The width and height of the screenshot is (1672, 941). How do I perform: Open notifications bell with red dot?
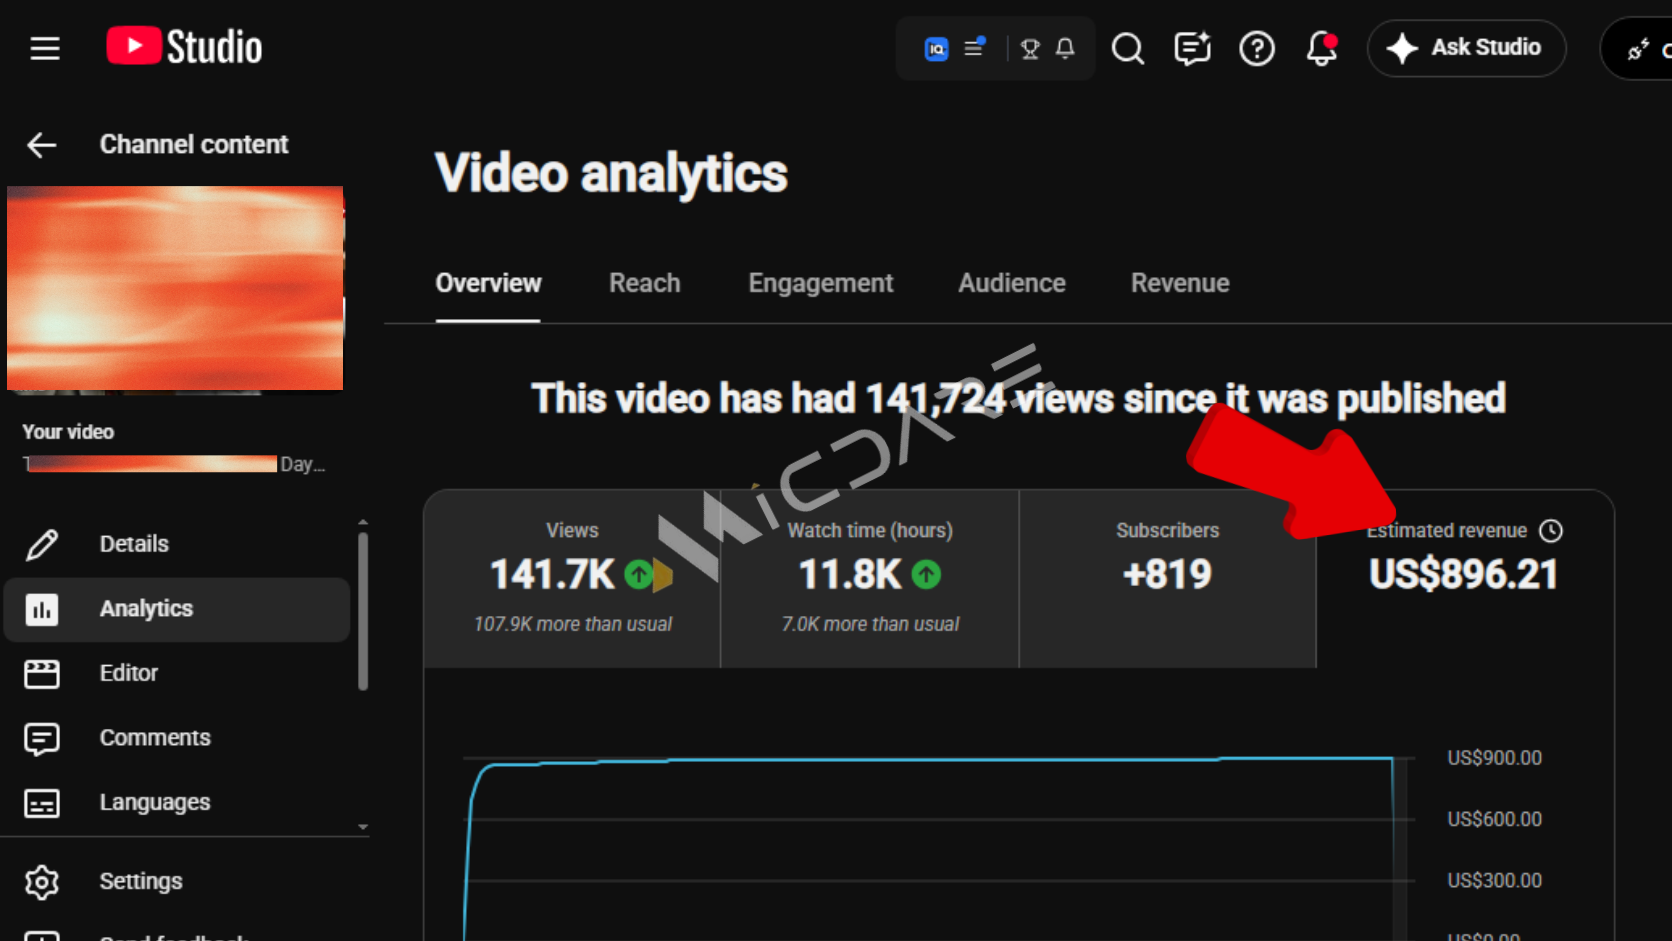point(1322,48)
